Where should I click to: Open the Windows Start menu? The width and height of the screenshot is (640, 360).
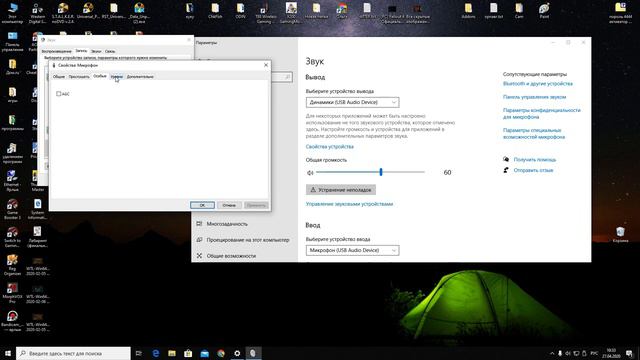(x=8, y=353)
